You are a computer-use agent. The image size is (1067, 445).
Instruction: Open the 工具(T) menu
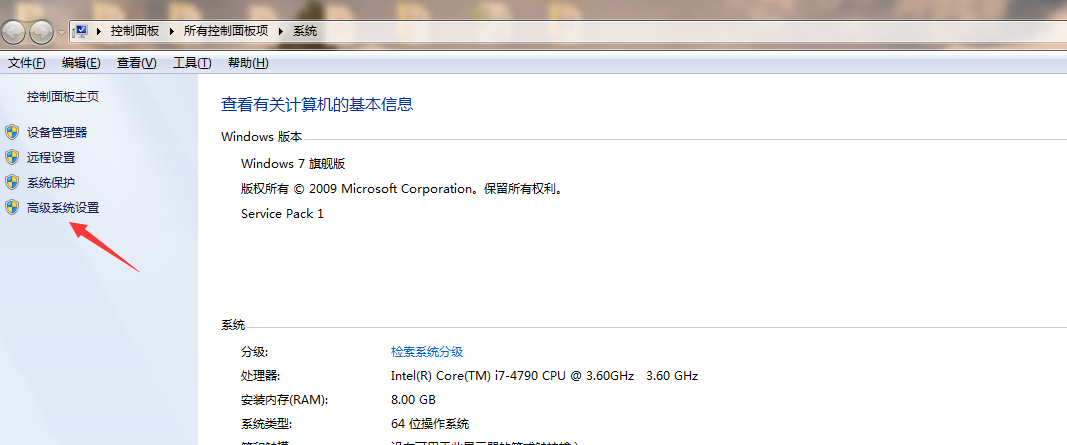point(192,63)
